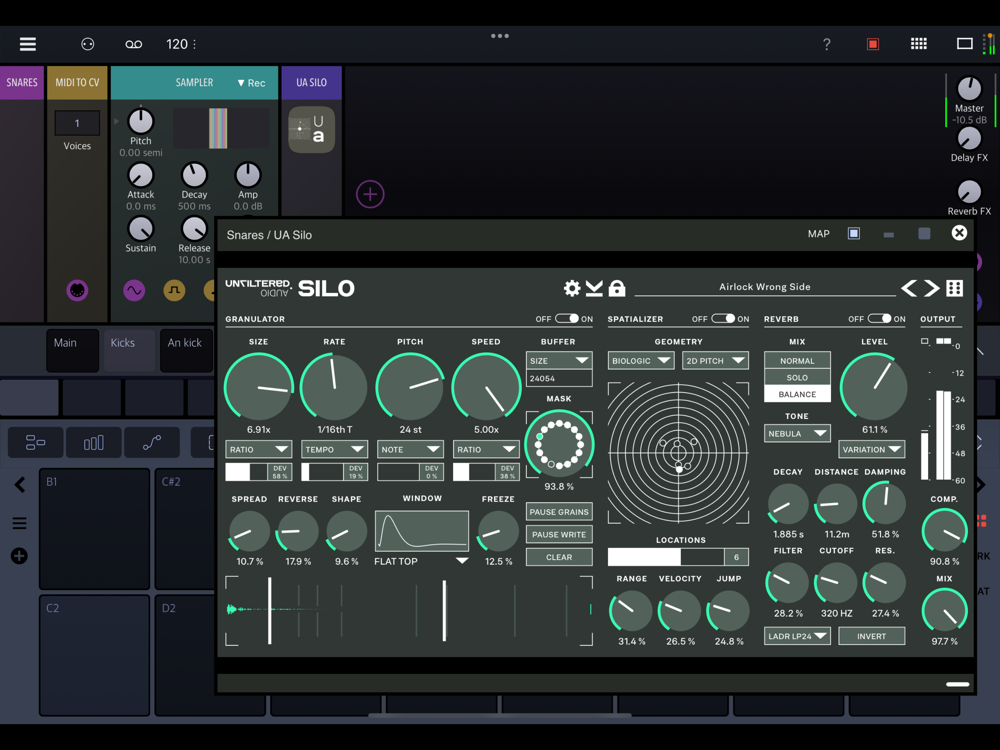
Task: Click the left back arrow beside pads
Action: coord(20,485)
